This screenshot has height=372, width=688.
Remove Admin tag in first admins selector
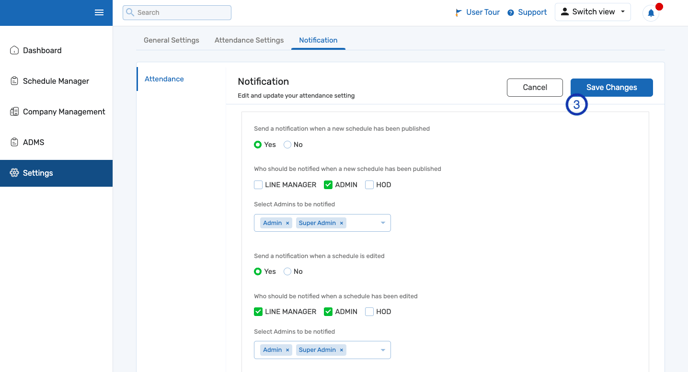tap(287, 223)
